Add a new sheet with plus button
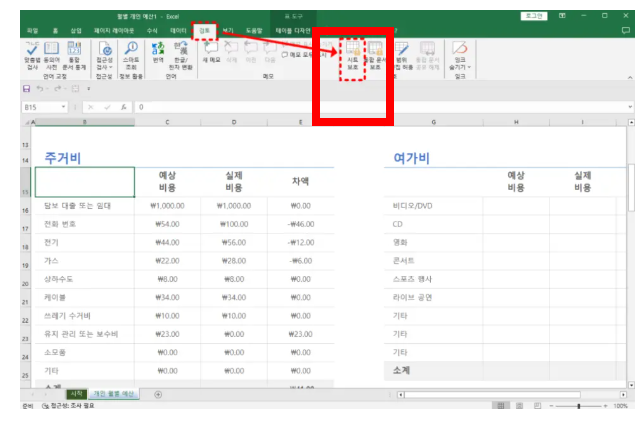Screen dimensions: 642x448 [x=158, y=394]
